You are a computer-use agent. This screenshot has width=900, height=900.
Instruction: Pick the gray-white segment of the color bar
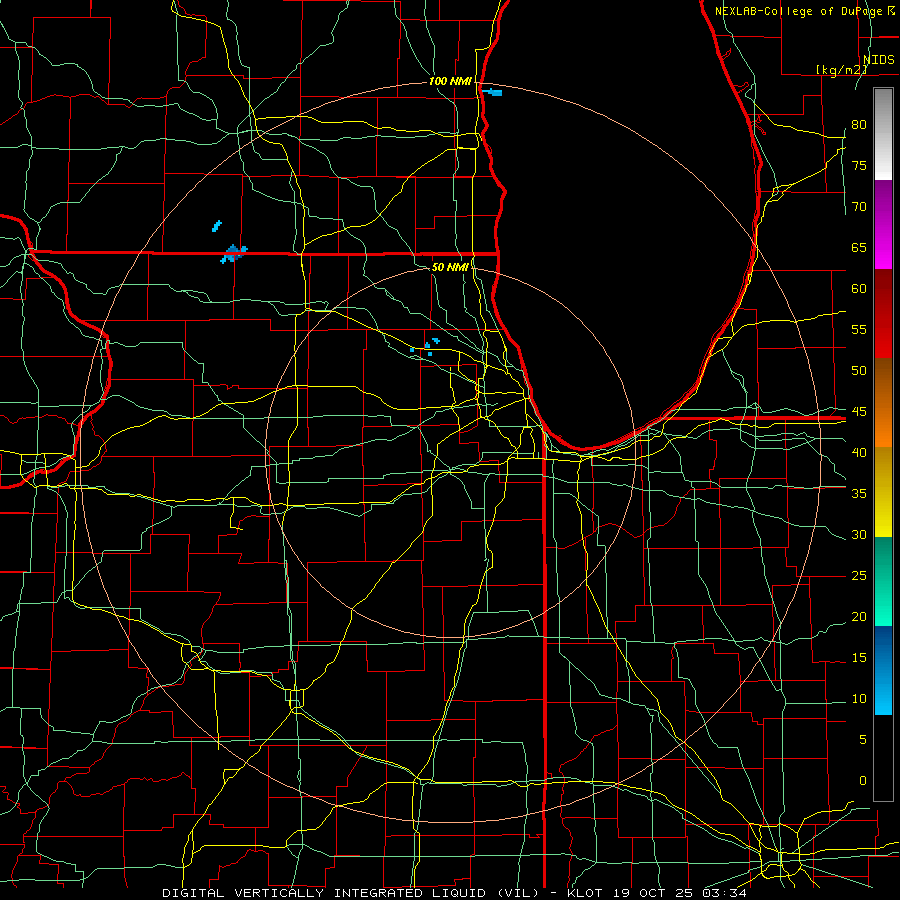tap(883, 134)
